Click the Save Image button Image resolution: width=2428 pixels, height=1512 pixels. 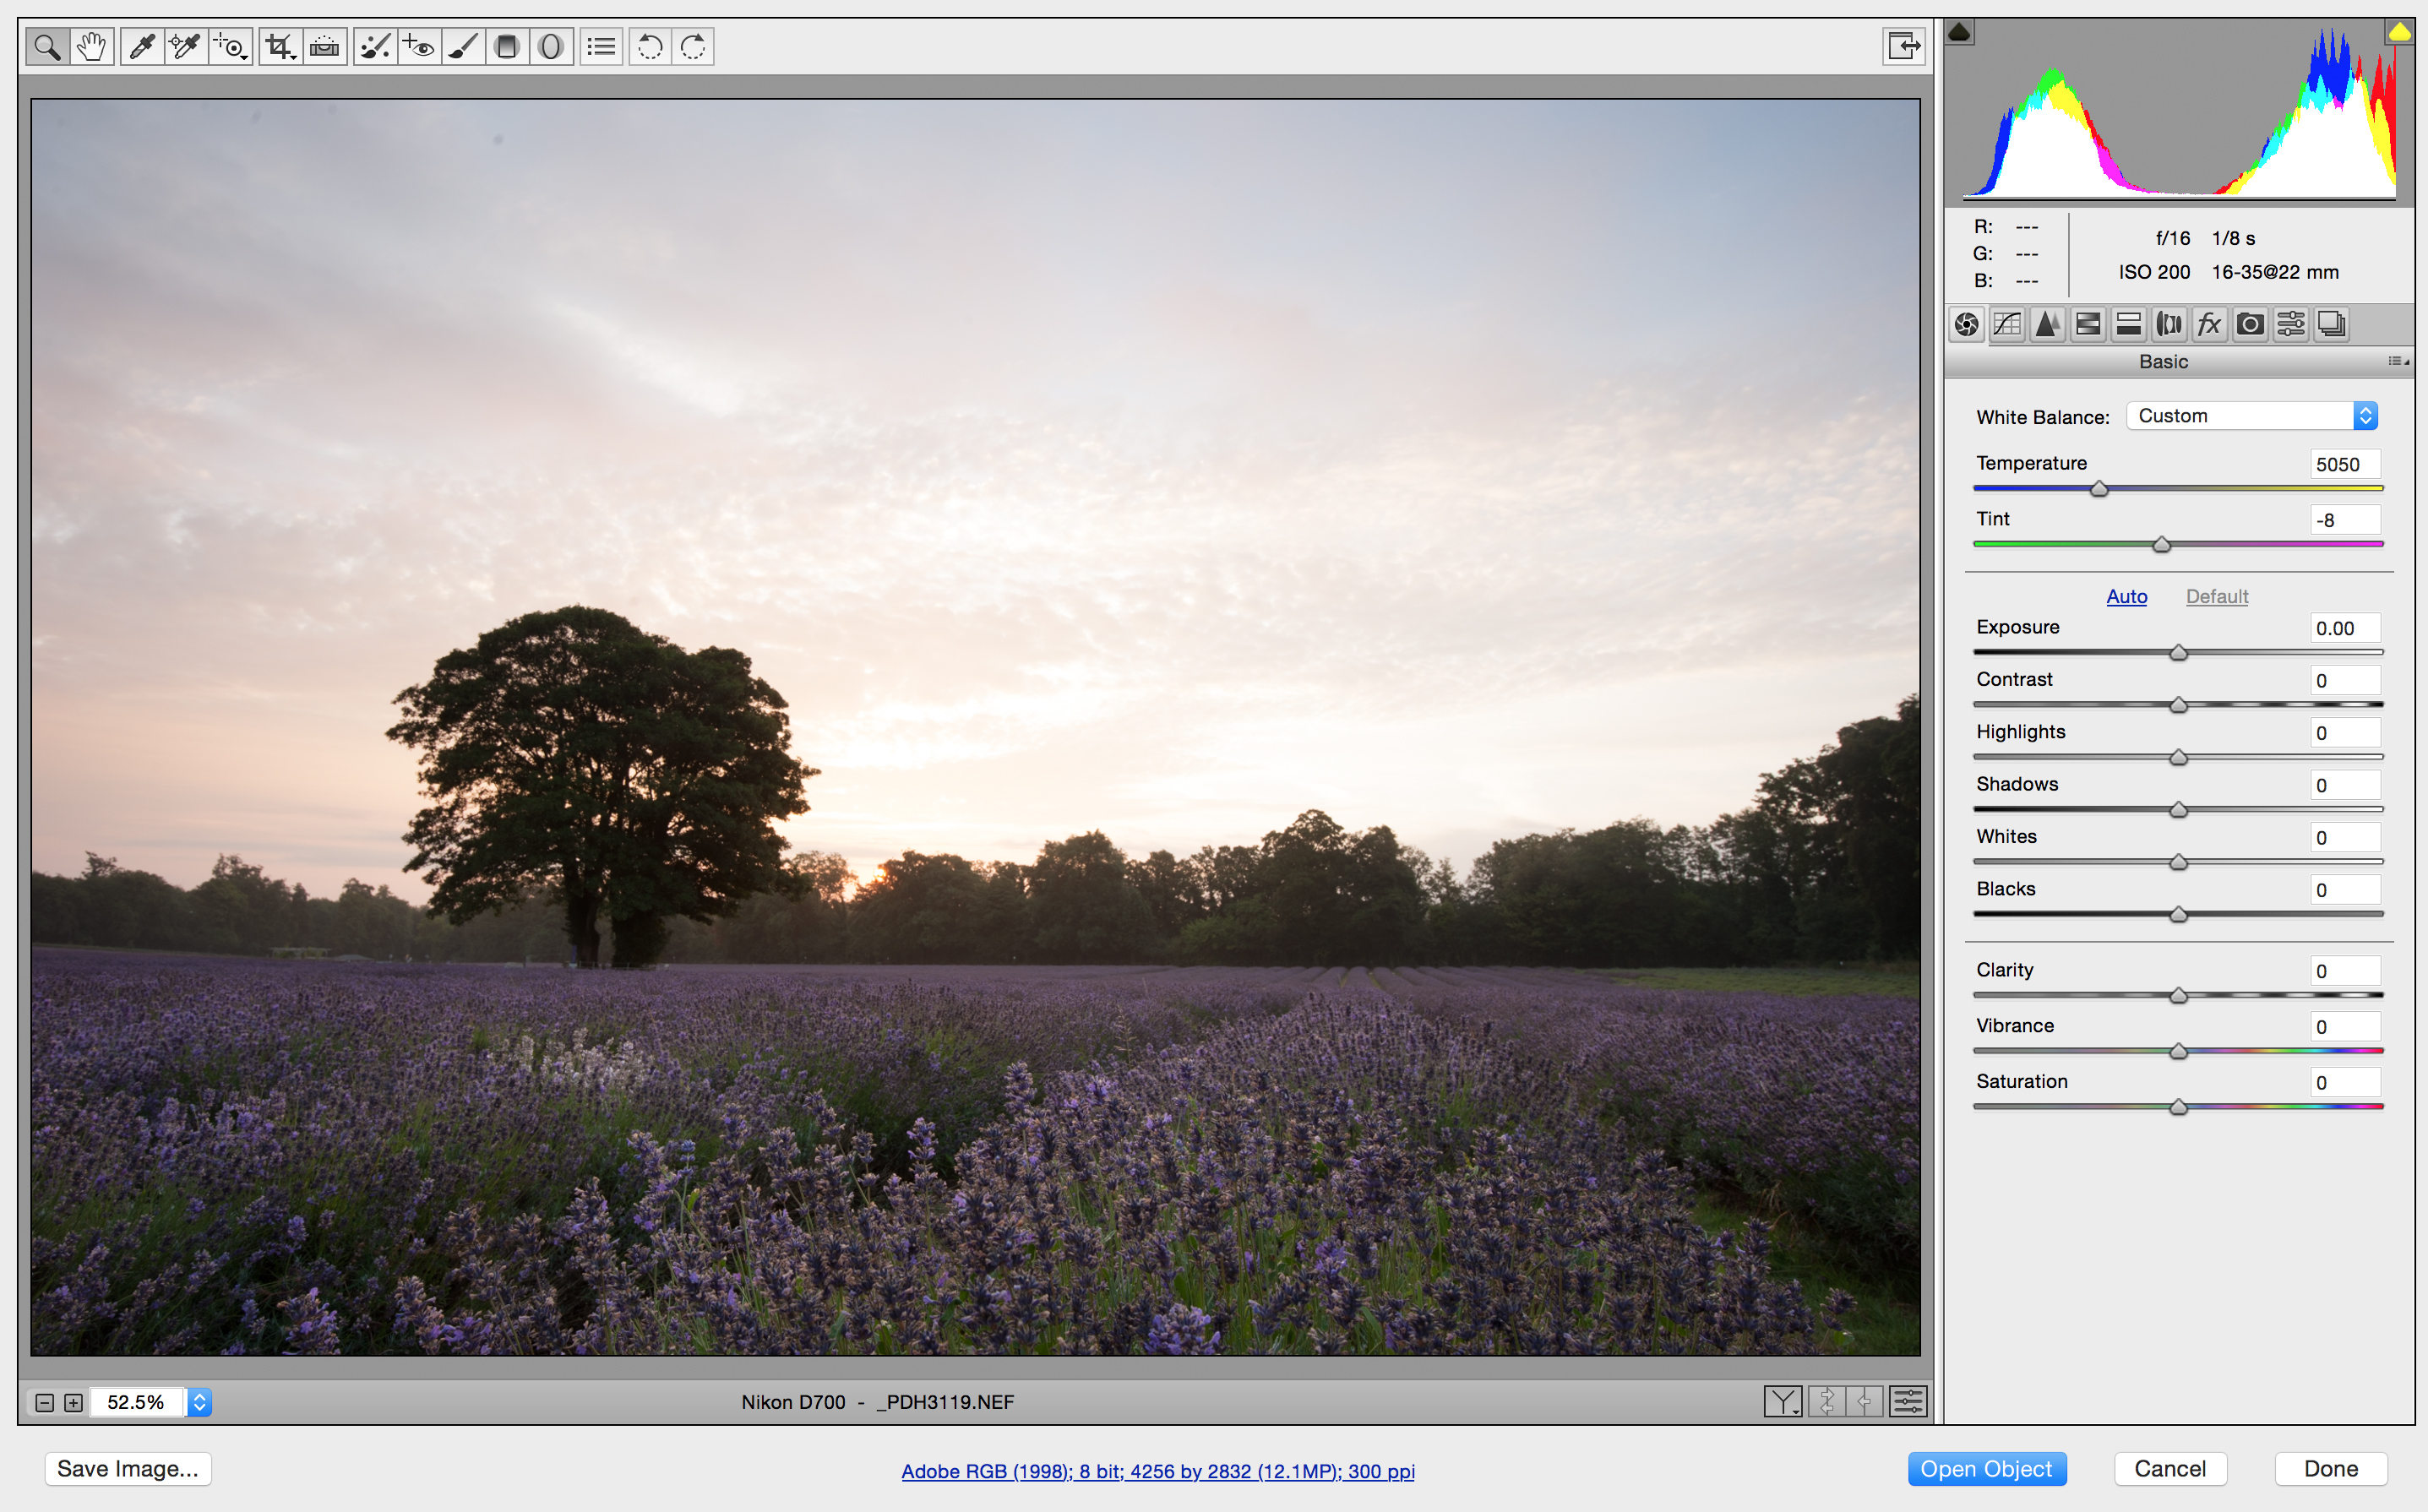(128, 1469)
